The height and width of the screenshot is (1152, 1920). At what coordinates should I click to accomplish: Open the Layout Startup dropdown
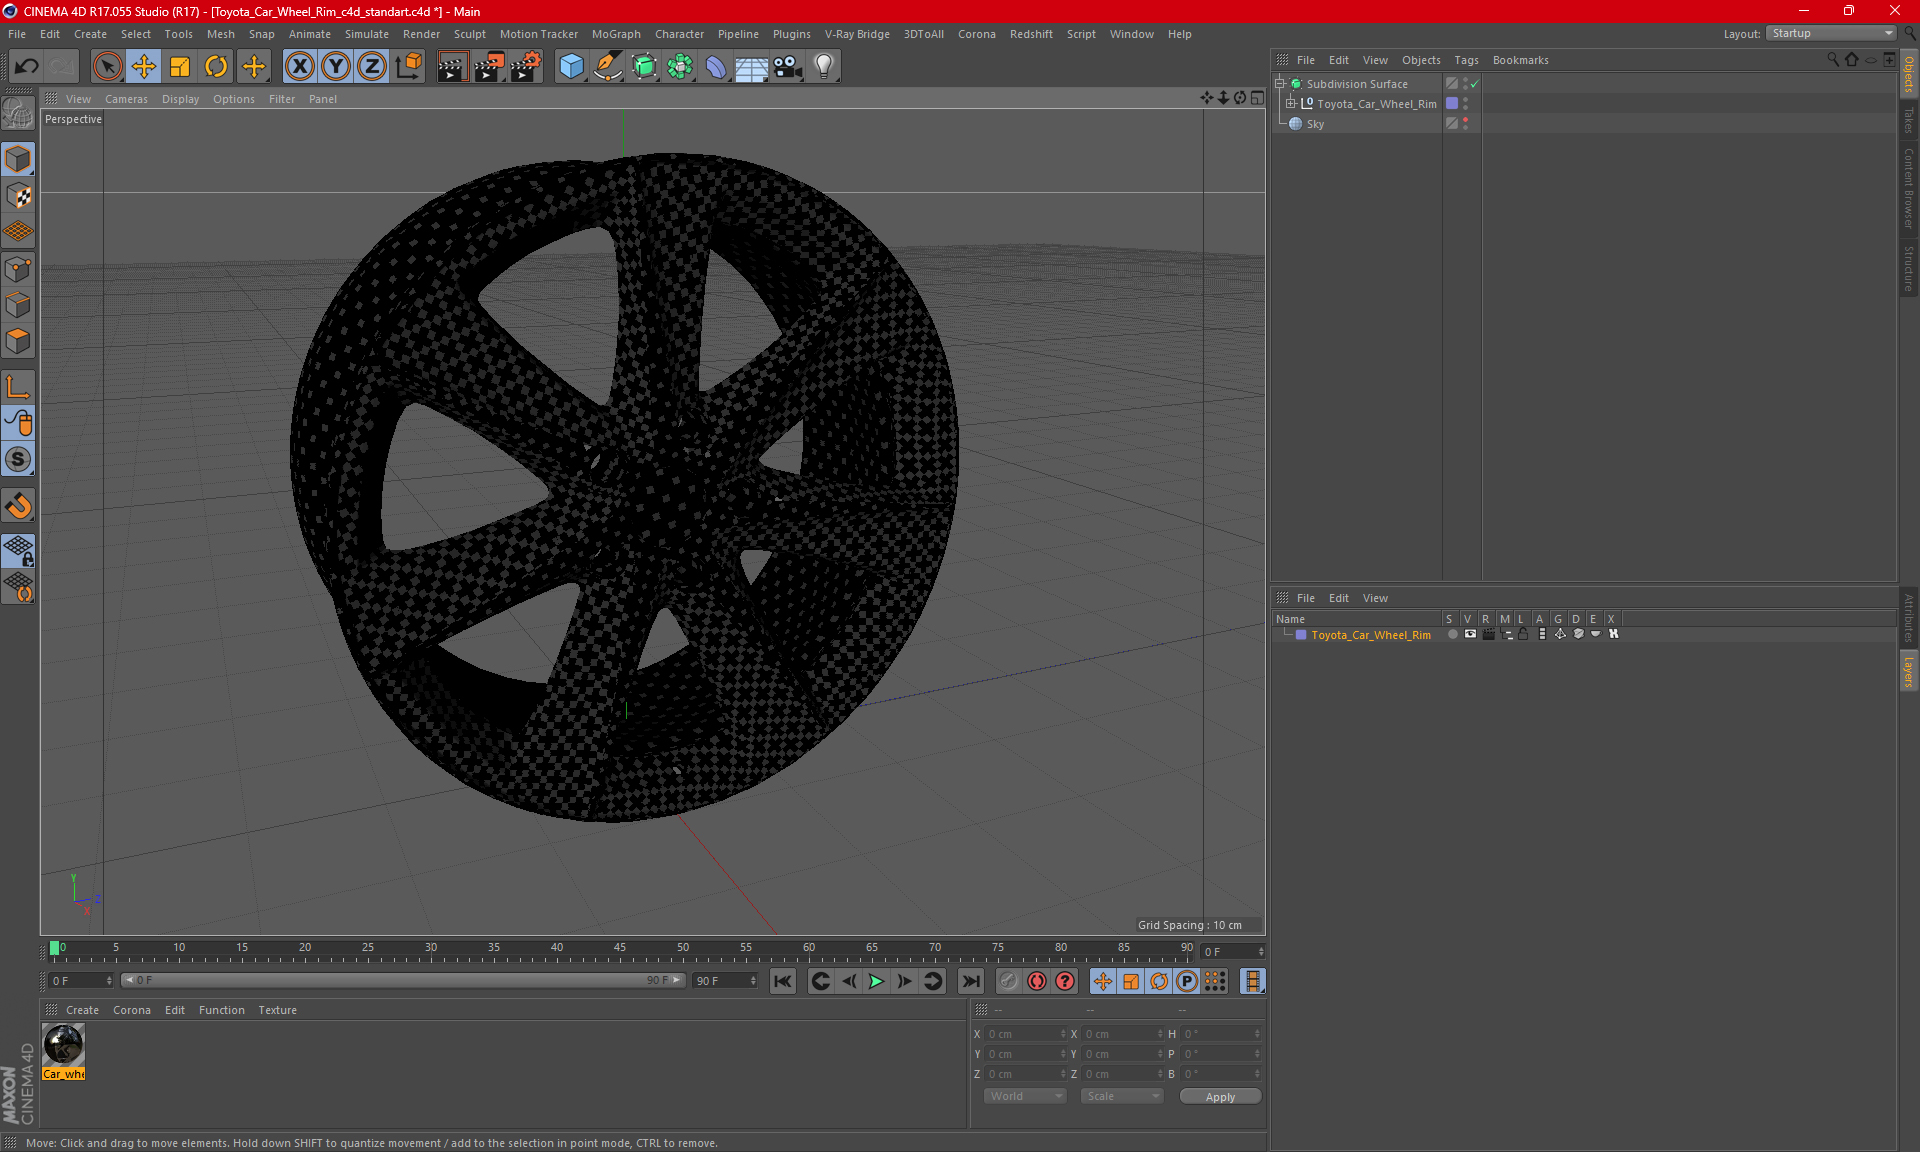pos(1832,33)
